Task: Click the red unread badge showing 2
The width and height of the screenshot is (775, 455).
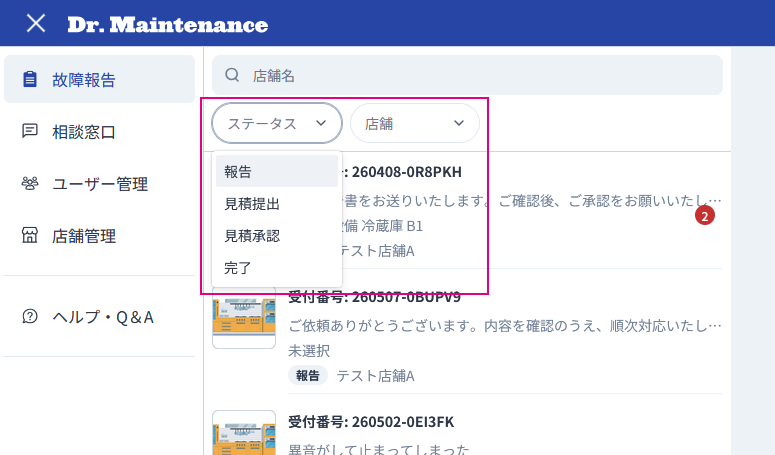Action: pyautogui.click(x=705, y=216)
